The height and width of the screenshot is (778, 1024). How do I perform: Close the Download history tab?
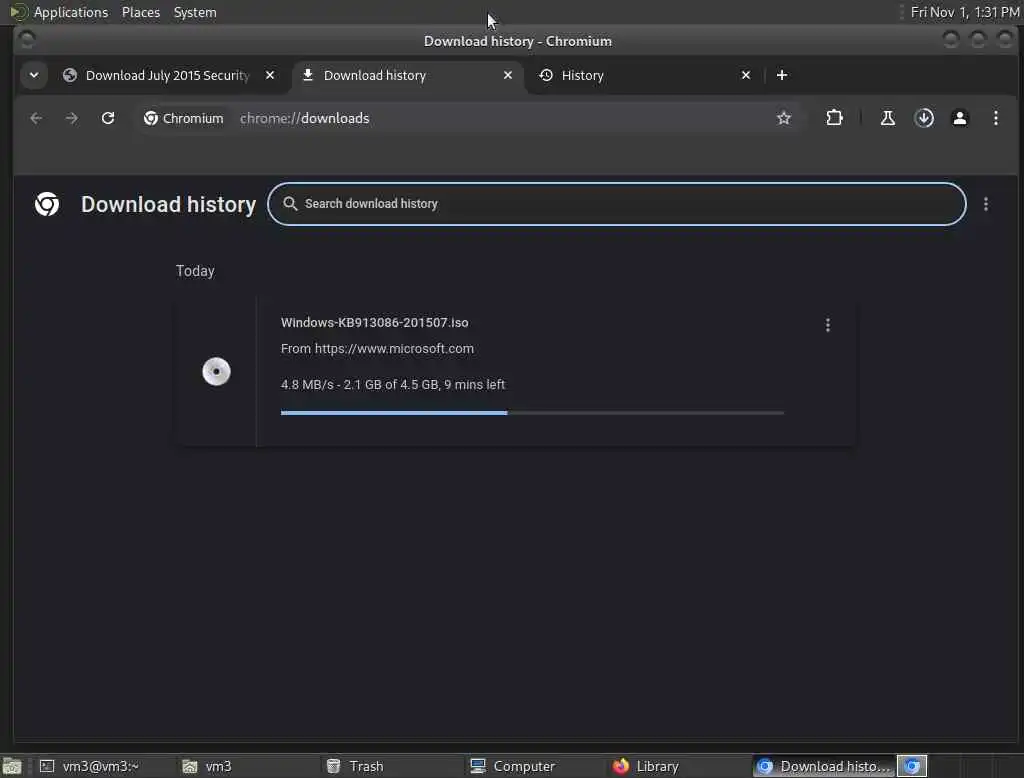pos(507,75)
